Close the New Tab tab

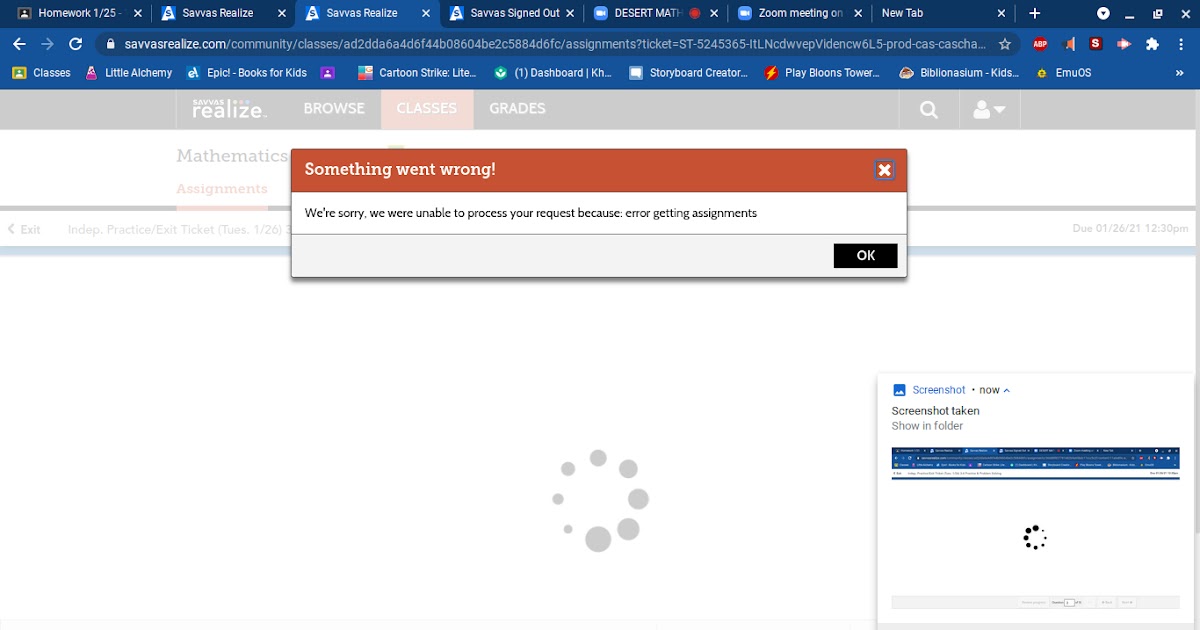[1002, 13]
